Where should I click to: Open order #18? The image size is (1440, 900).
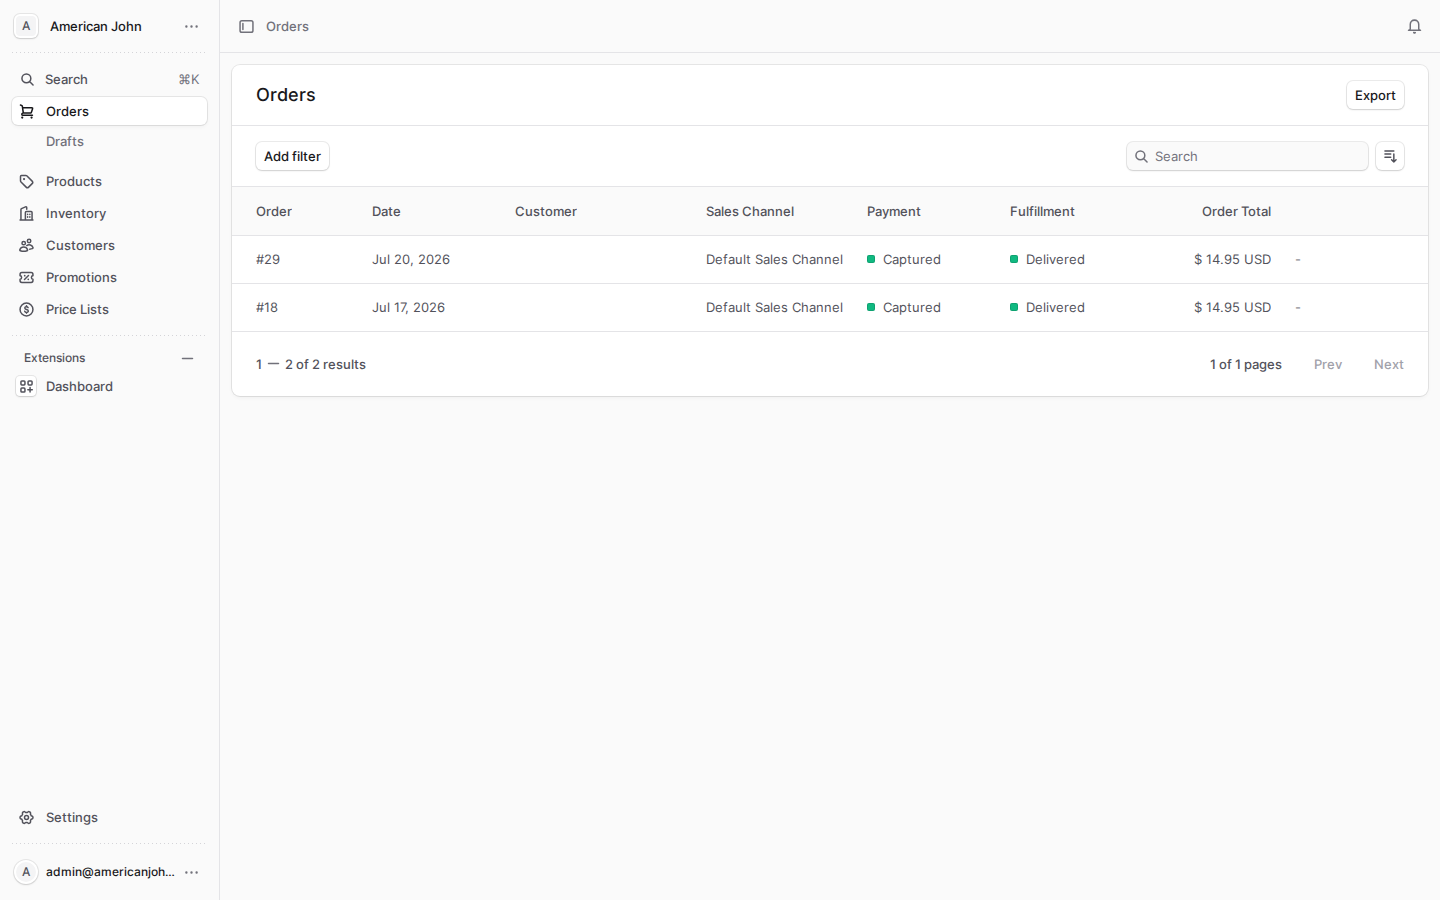[x=267, y=307]
